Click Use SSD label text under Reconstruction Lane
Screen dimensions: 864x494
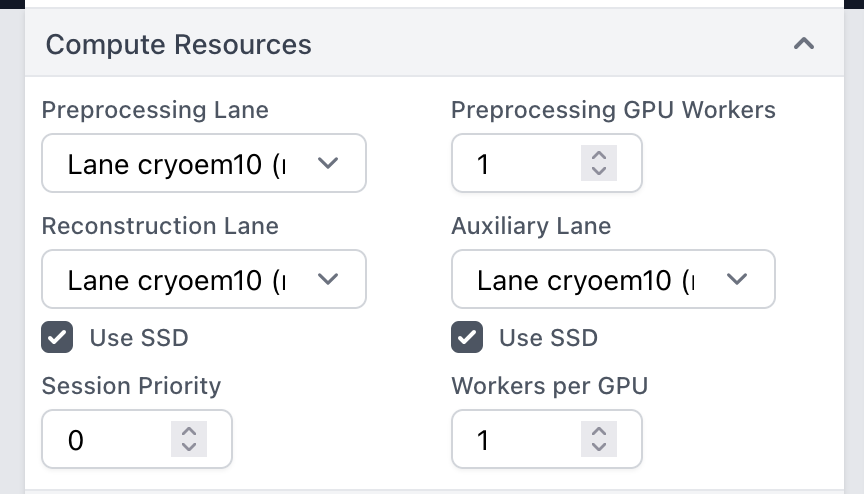(138, 338)
